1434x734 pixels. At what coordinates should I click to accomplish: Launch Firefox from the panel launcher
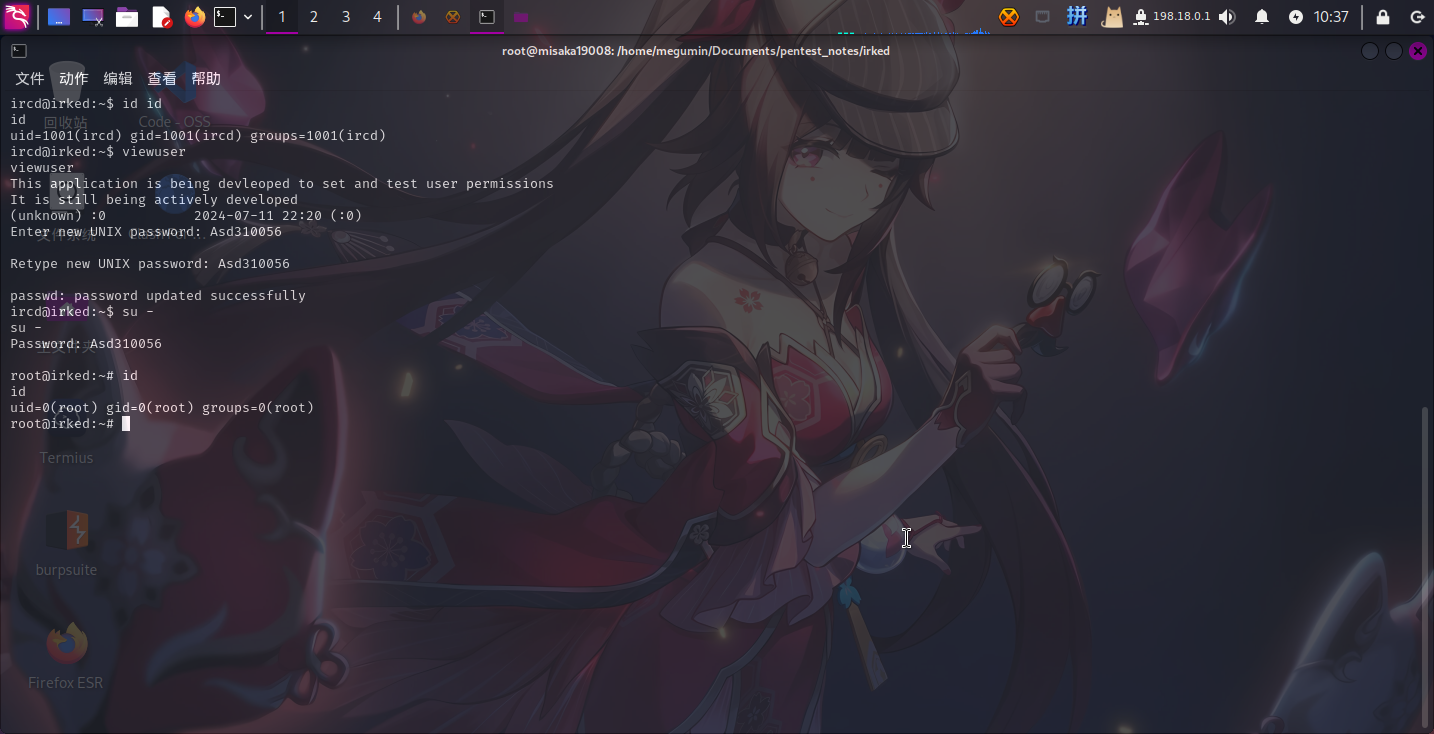[194, 17]
